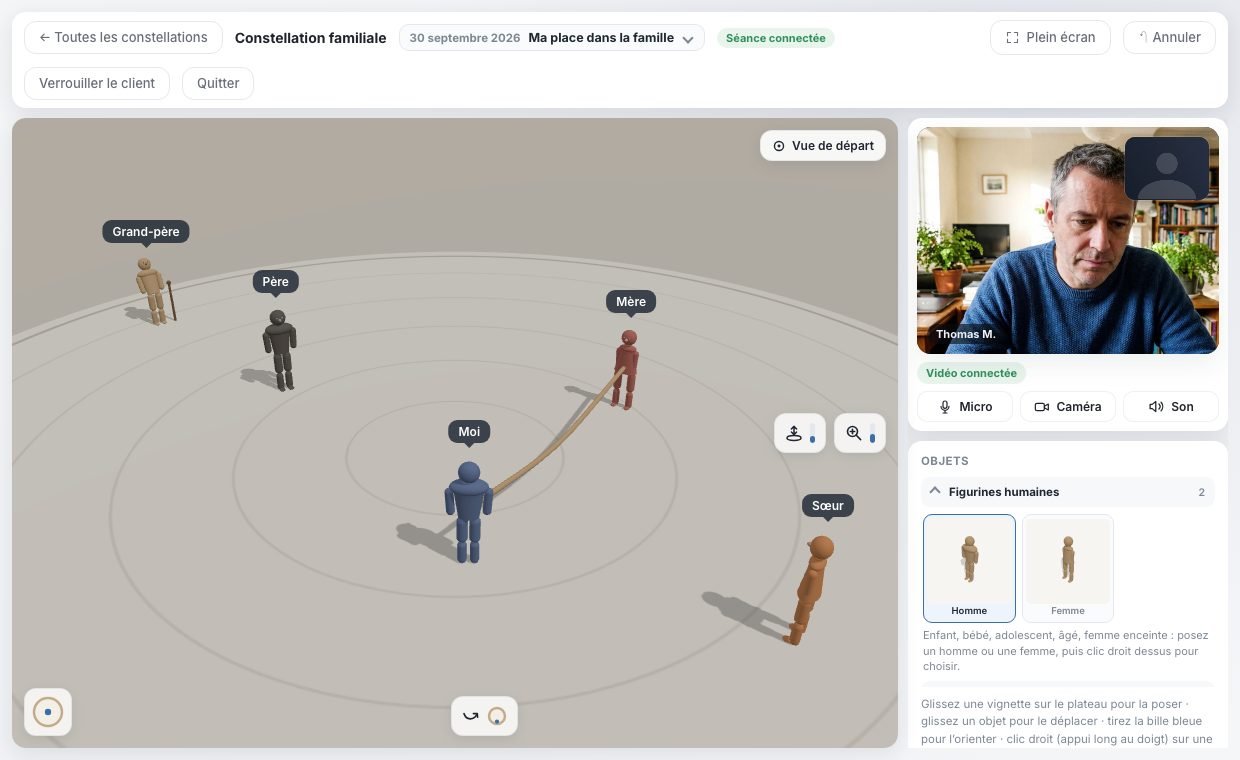Click the Annuler undo button
This screenshot has width=1240, height=760.
coord(1169,37)
